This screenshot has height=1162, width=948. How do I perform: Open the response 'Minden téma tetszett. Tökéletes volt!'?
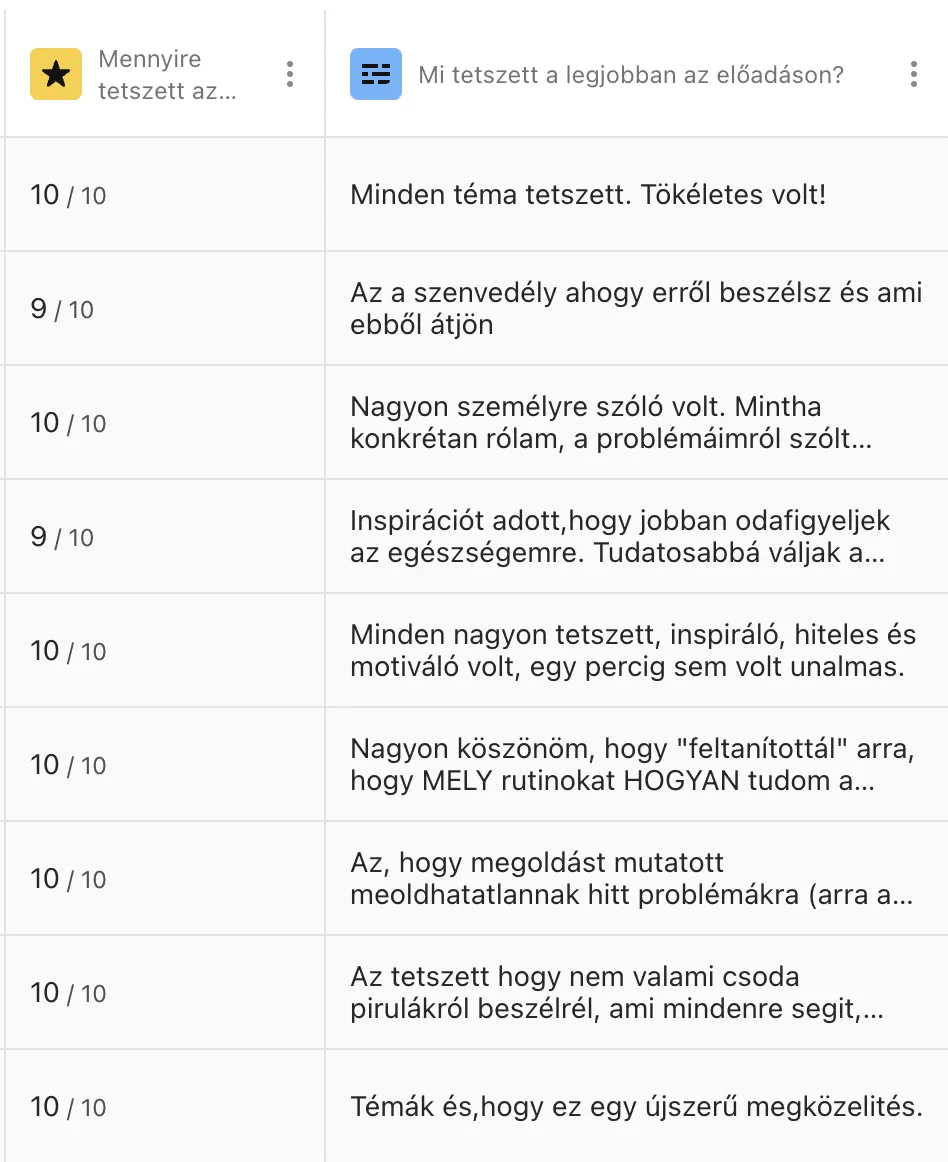coord(588,195)
